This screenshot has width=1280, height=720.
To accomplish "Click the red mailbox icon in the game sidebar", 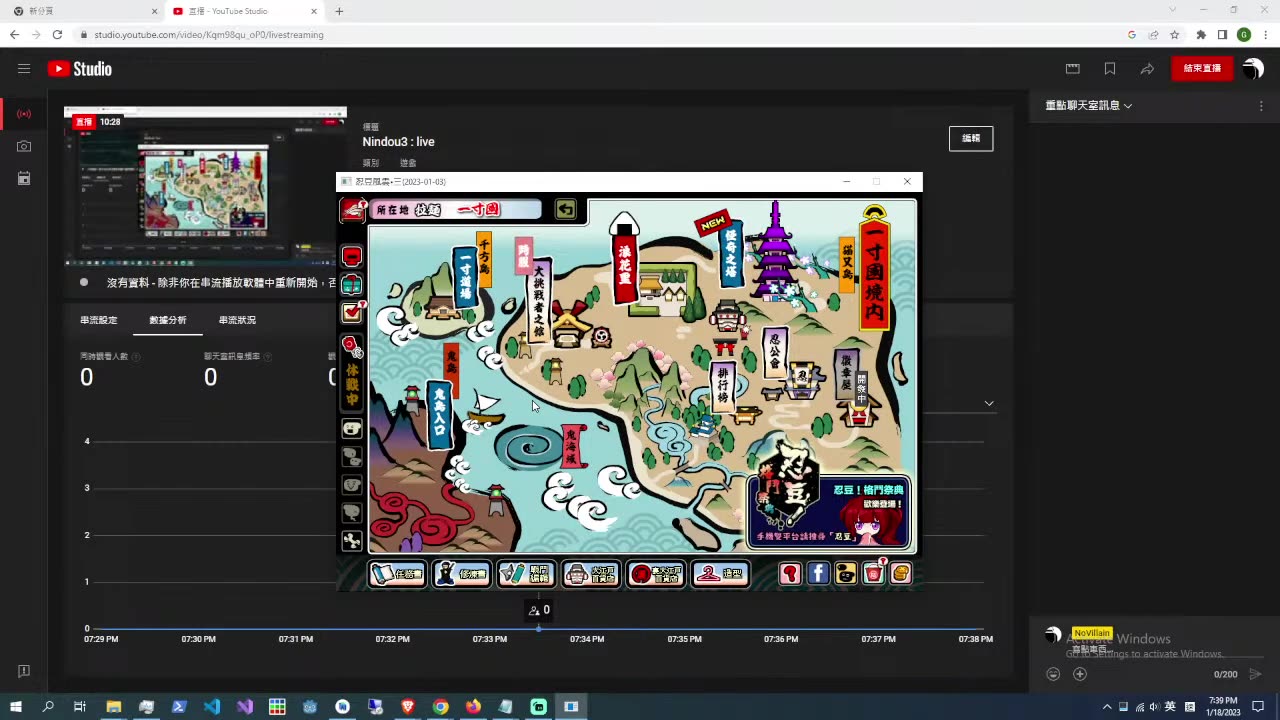I will [x=352, y=256].
